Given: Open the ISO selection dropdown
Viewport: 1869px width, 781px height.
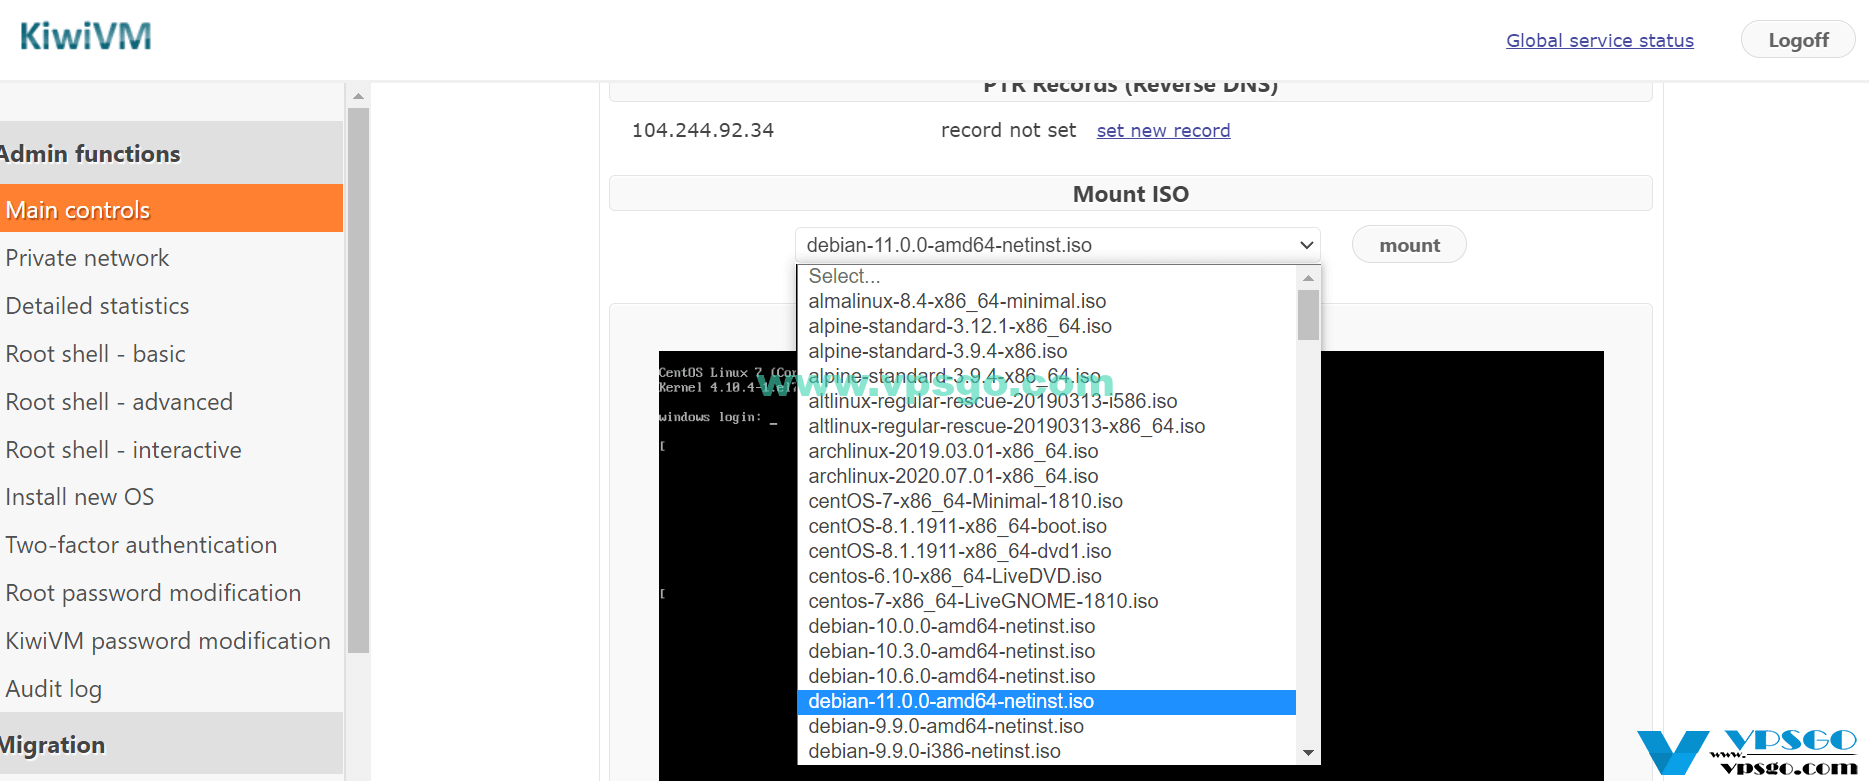Looking at the screenshot, I should tap(1058, 245).
